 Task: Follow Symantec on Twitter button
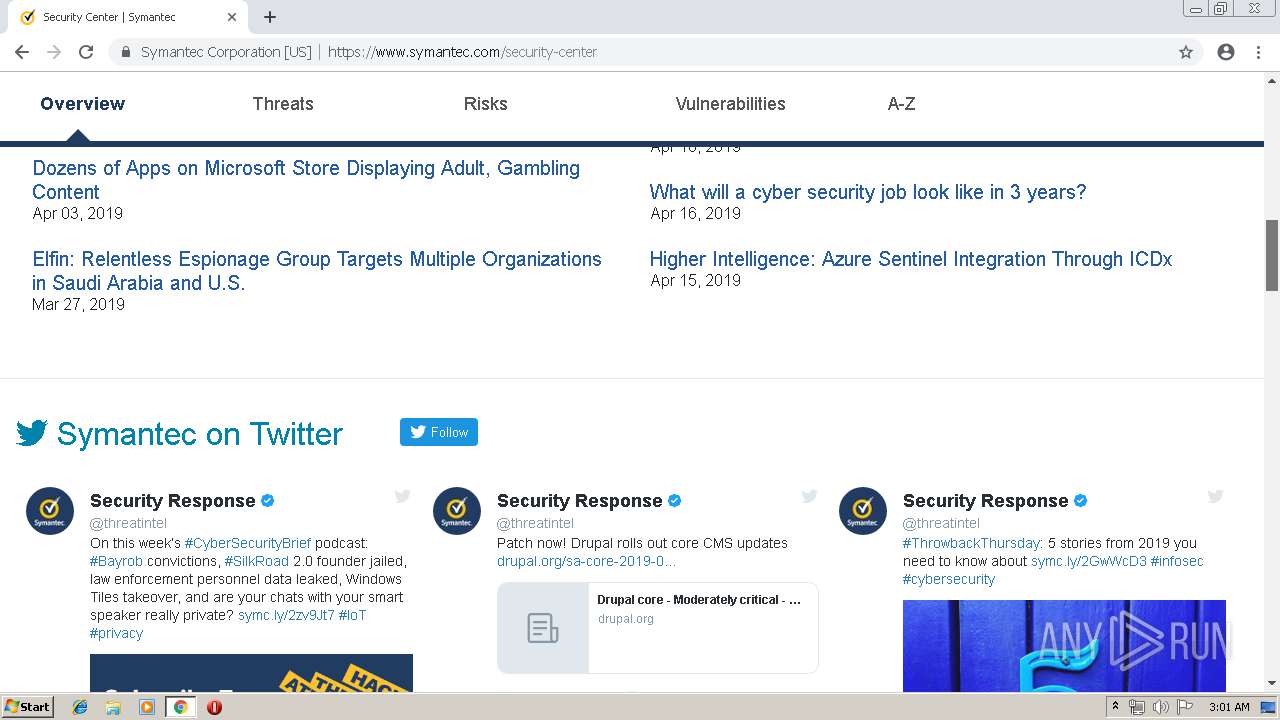439,432
